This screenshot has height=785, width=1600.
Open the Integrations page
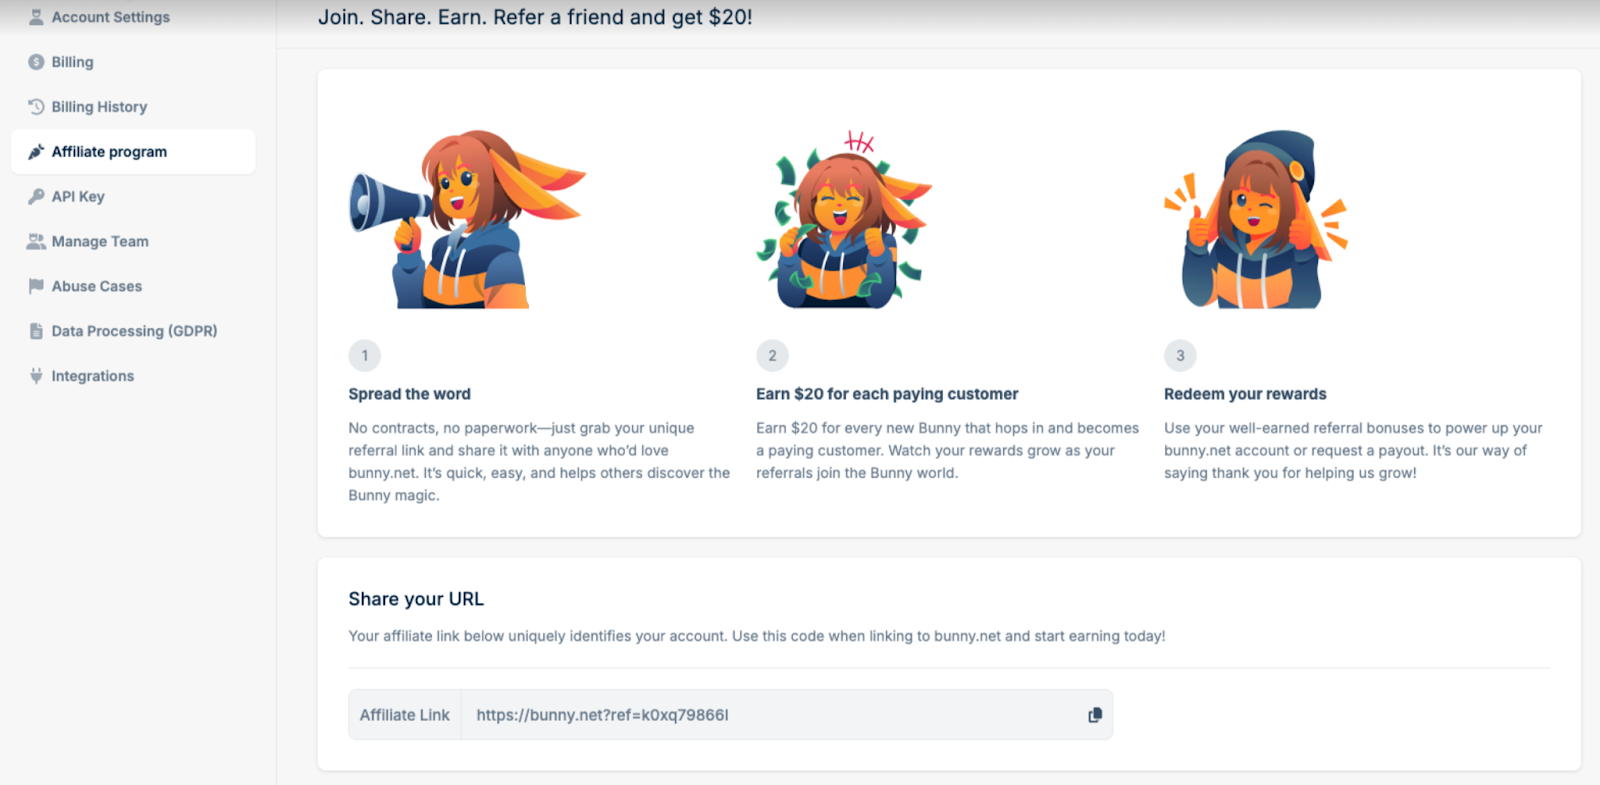[x=92, y=375]
